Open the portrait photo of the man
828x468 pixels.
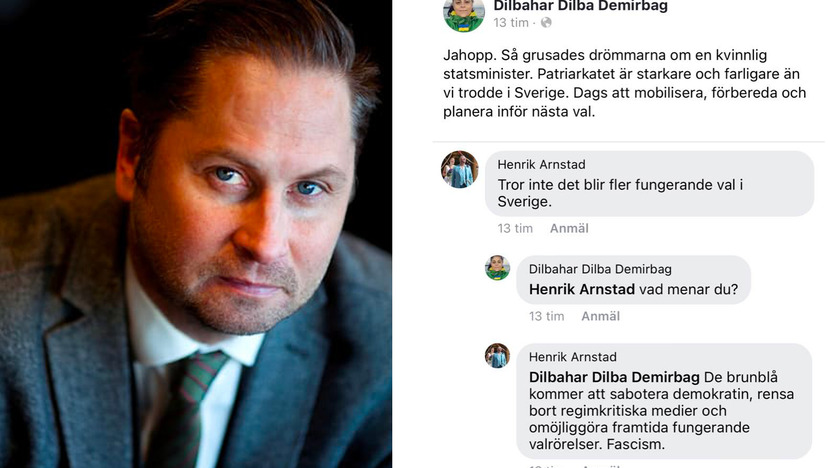[196, 234]
